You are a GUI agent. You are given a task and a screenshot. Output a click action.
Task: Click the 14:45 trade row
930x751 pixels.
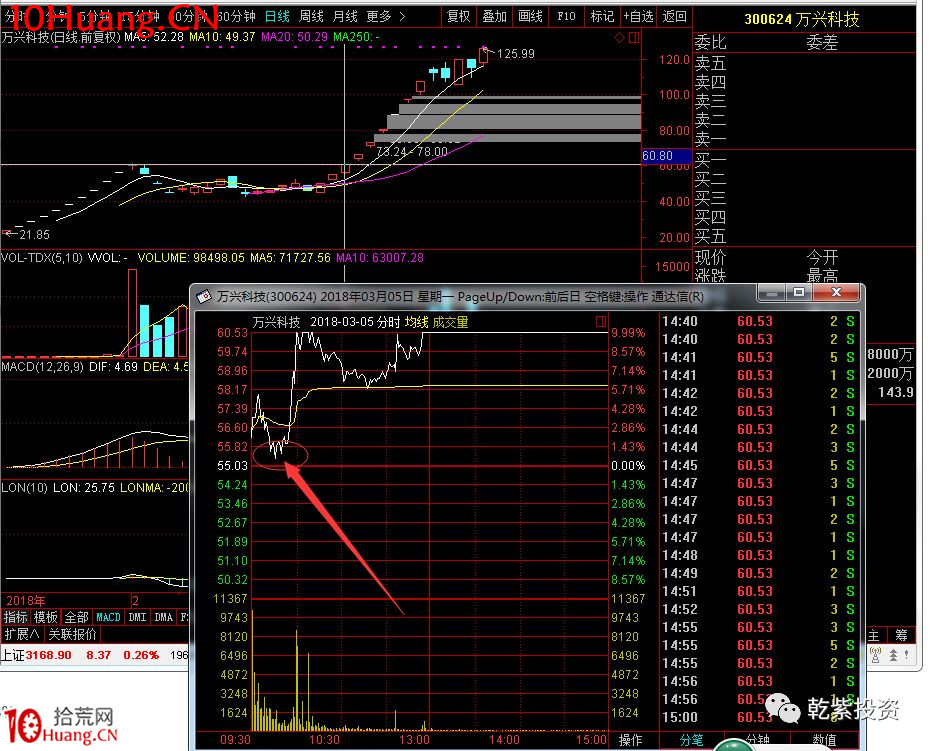[x=759, y=465]
